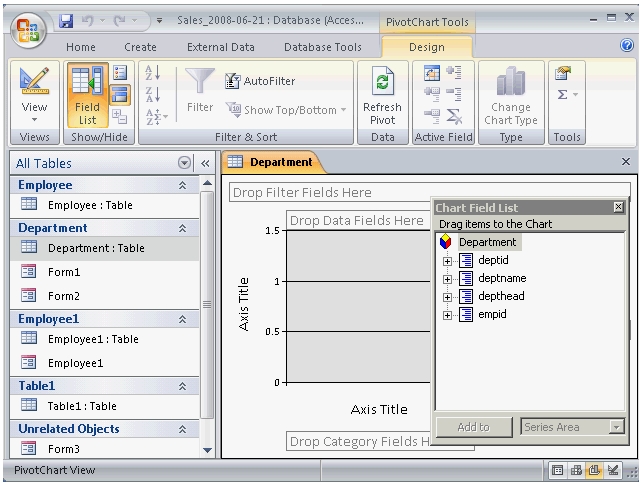Toggle the Drill Buttons icon in Show/Hide
Image resolution: width=642 pixels, height=486 pixels.
[x=120, y=117]
